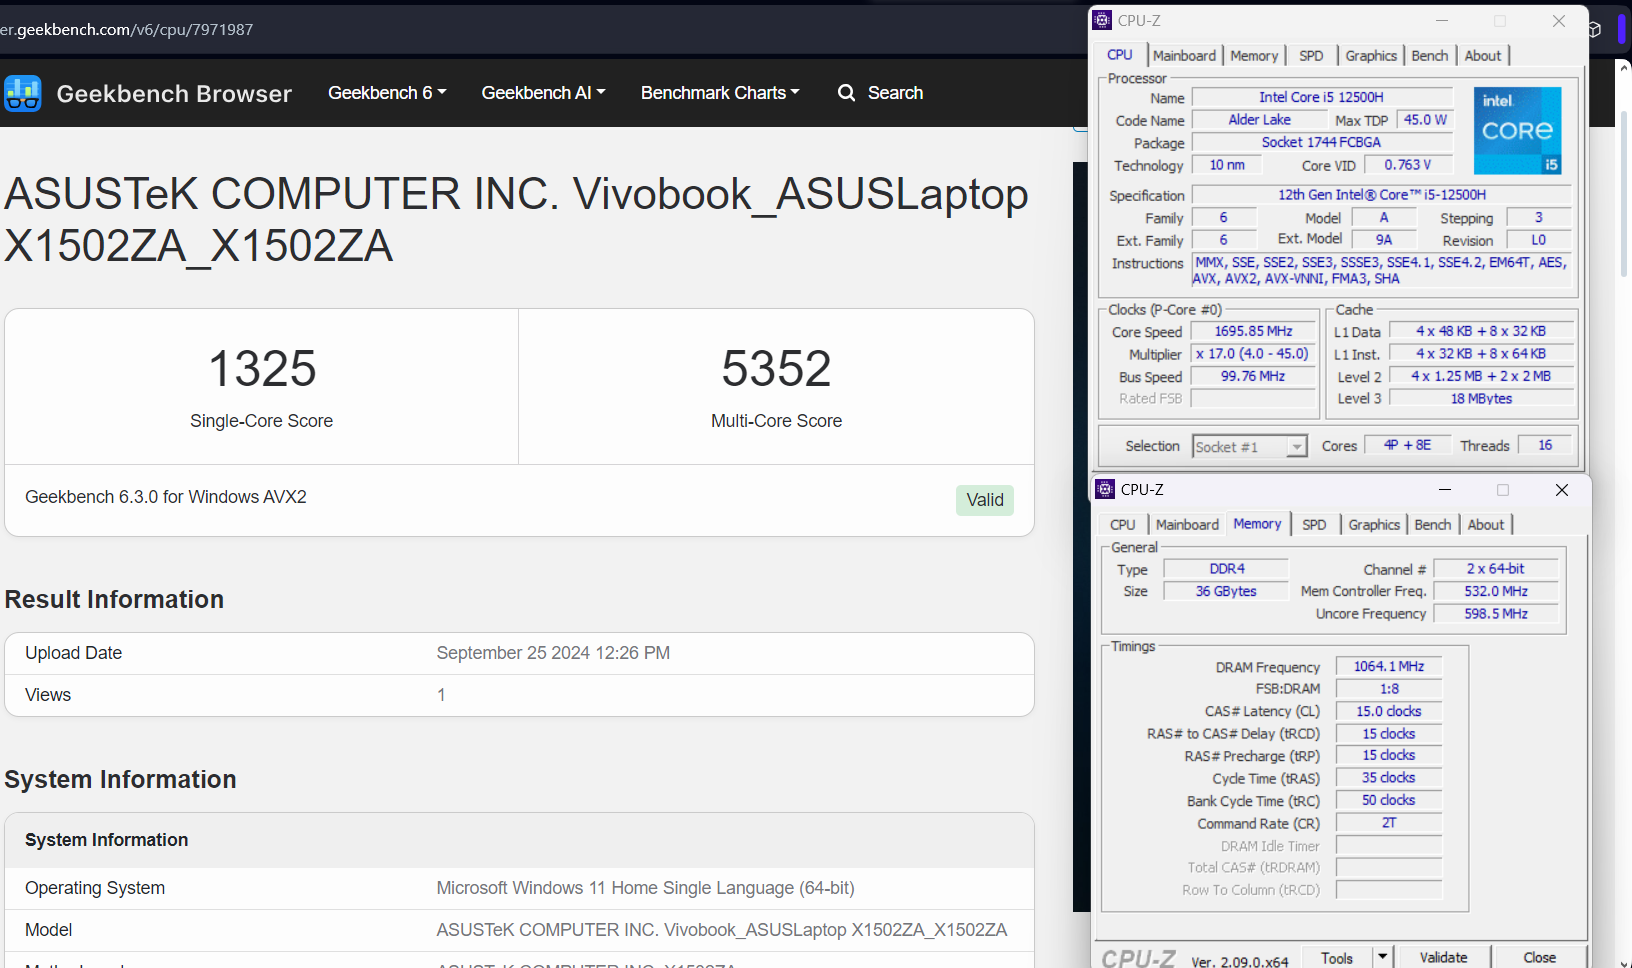The width and height of the screenshot is (1632, 968).
Task: Open SPD tab in Memory CPU-Z window
Action: point(1314,525)
